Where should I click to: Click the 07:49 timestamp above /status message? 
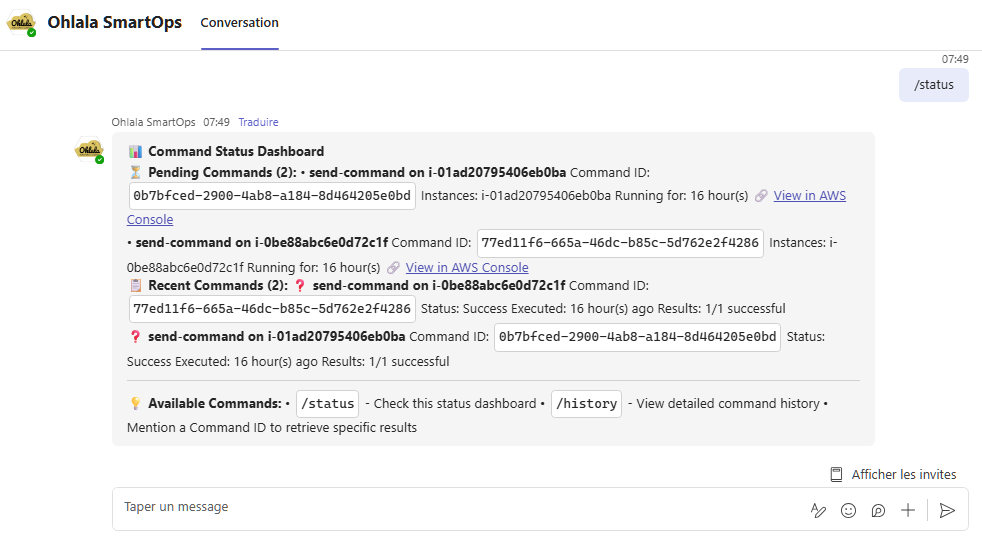[x=955, y=59]
